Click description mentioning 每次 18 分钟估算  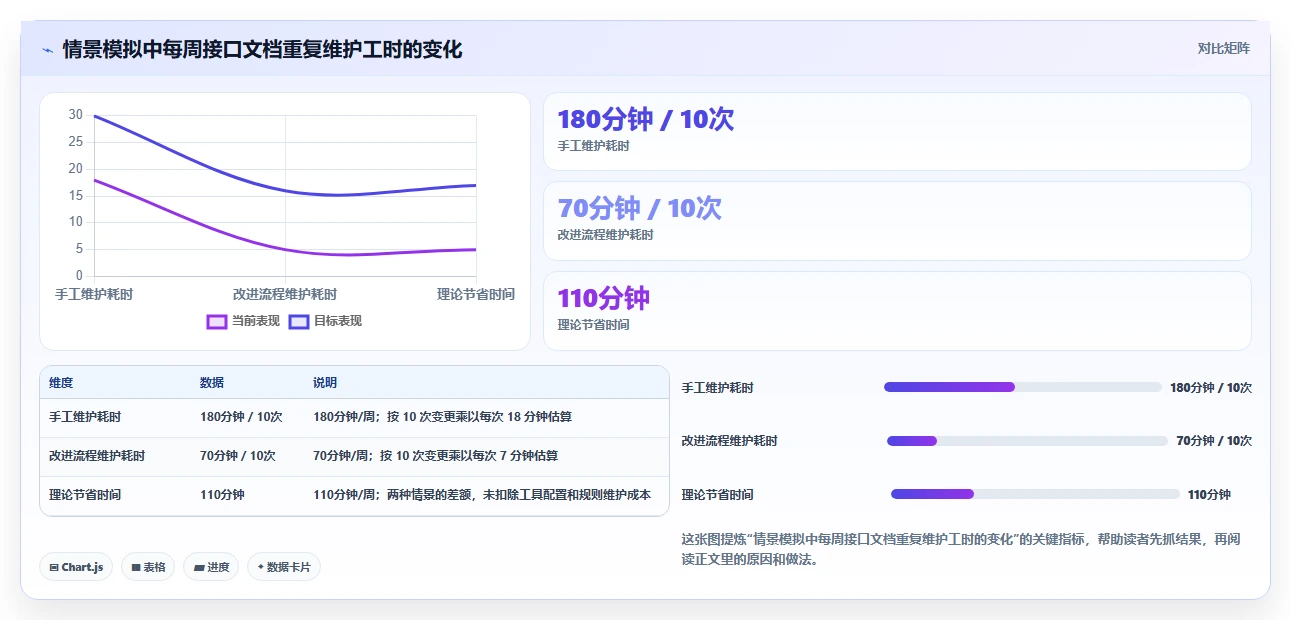tap(442, 417)
